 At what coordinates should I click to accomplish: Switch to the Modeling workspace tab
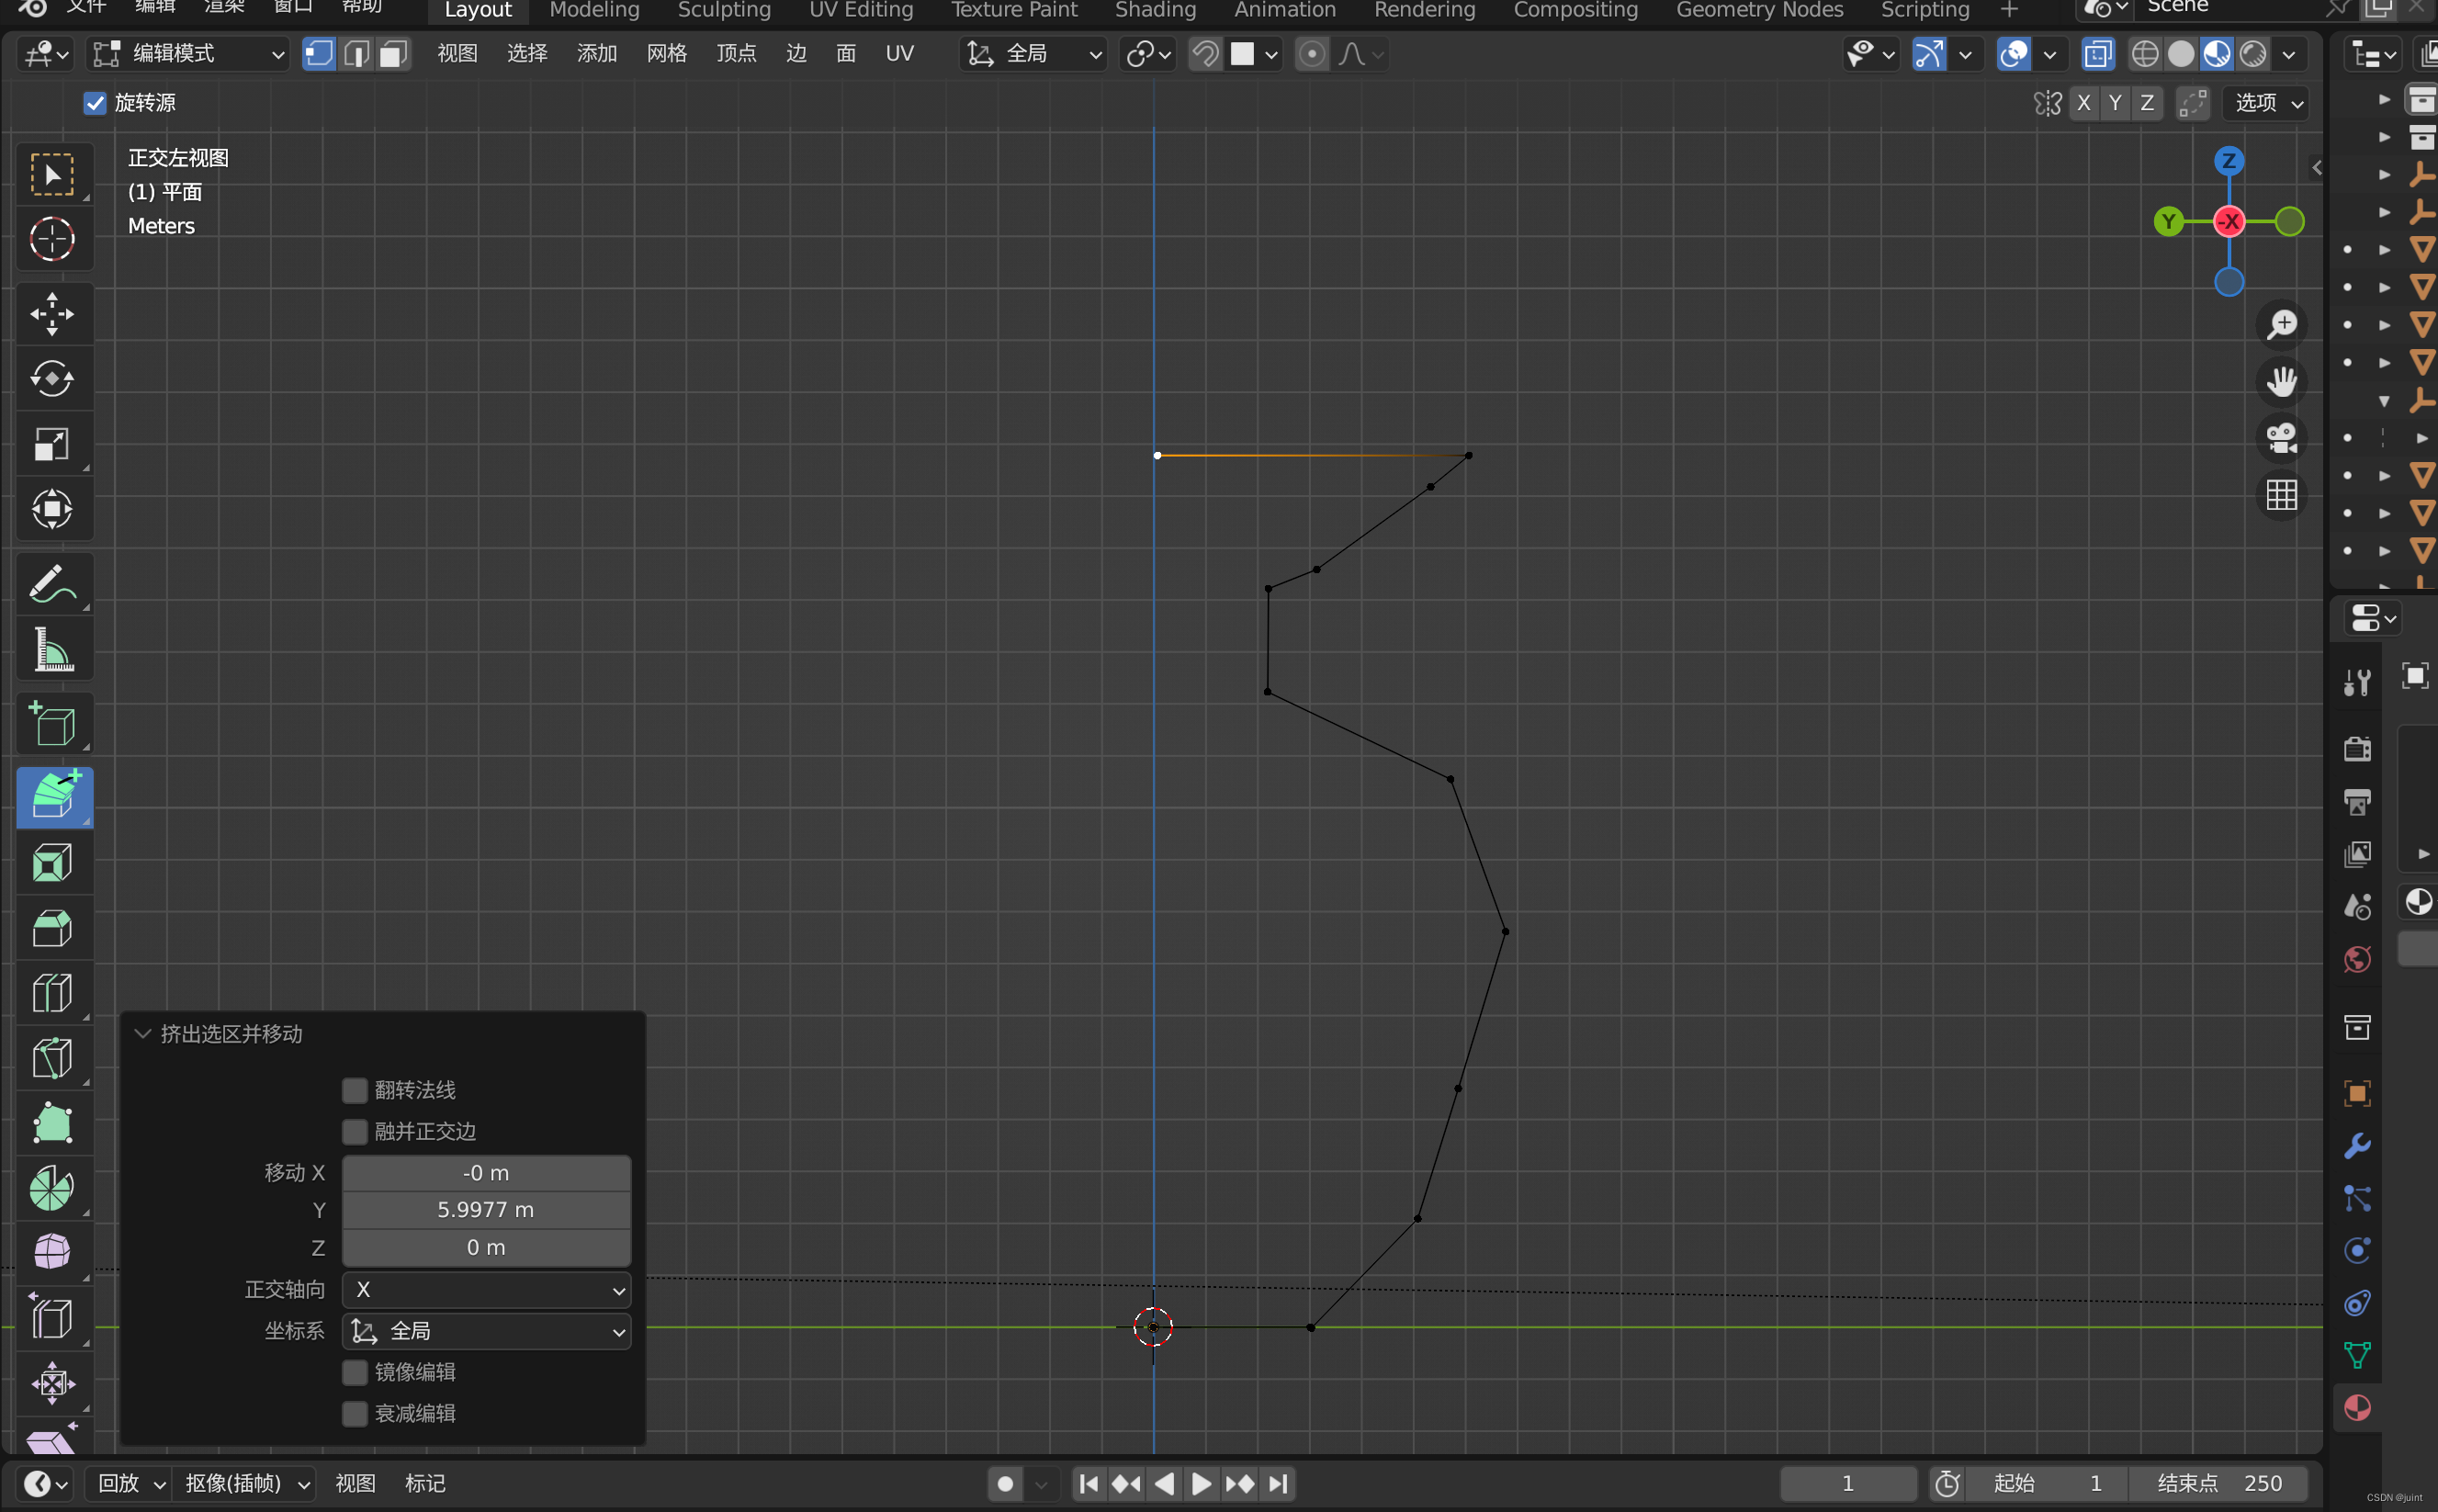pos(594,10)
